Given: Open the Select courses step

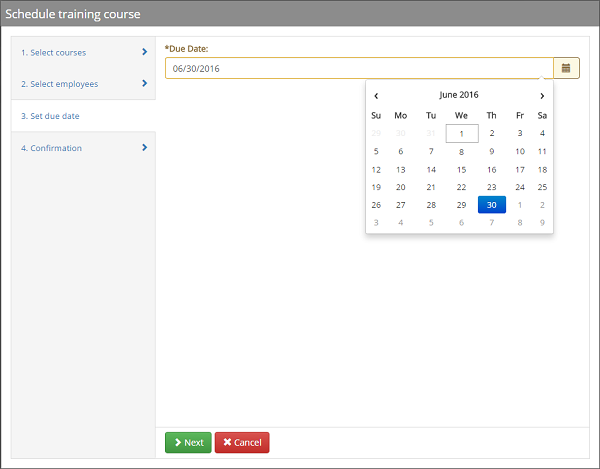Looking at the screenshot, I should (x=54, y=52).
